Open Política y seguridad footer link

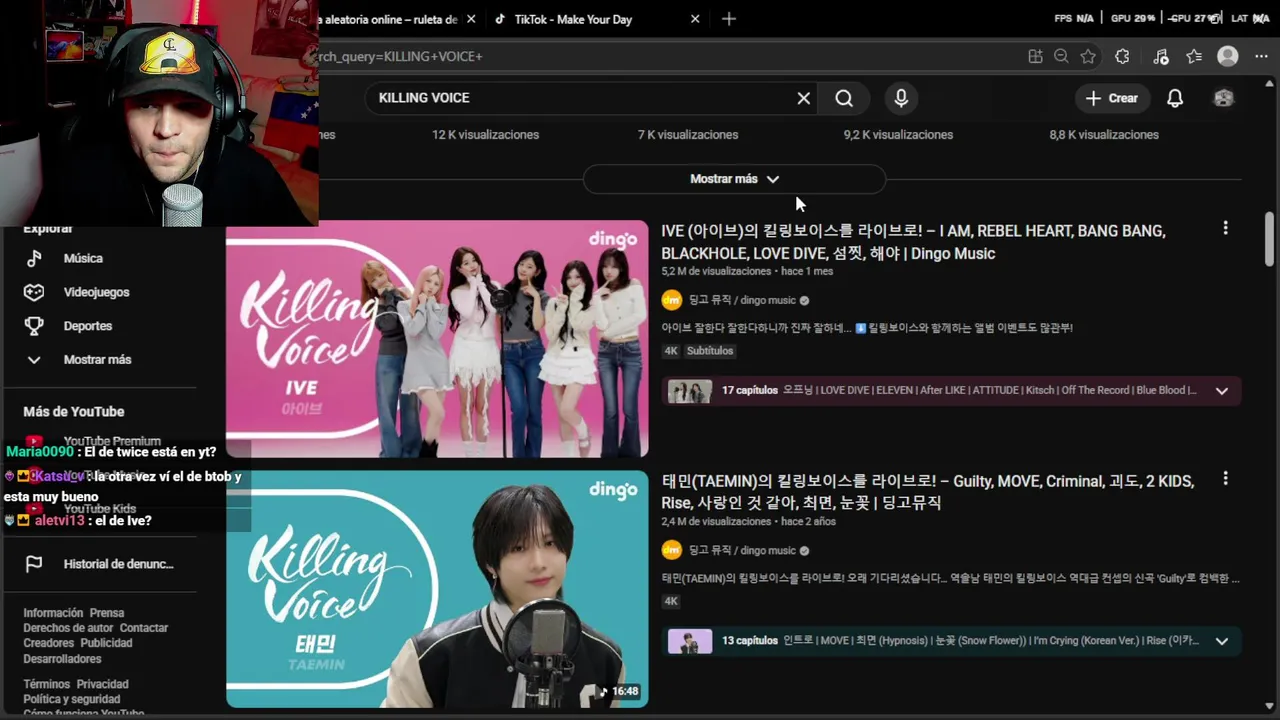click(72, 699)
